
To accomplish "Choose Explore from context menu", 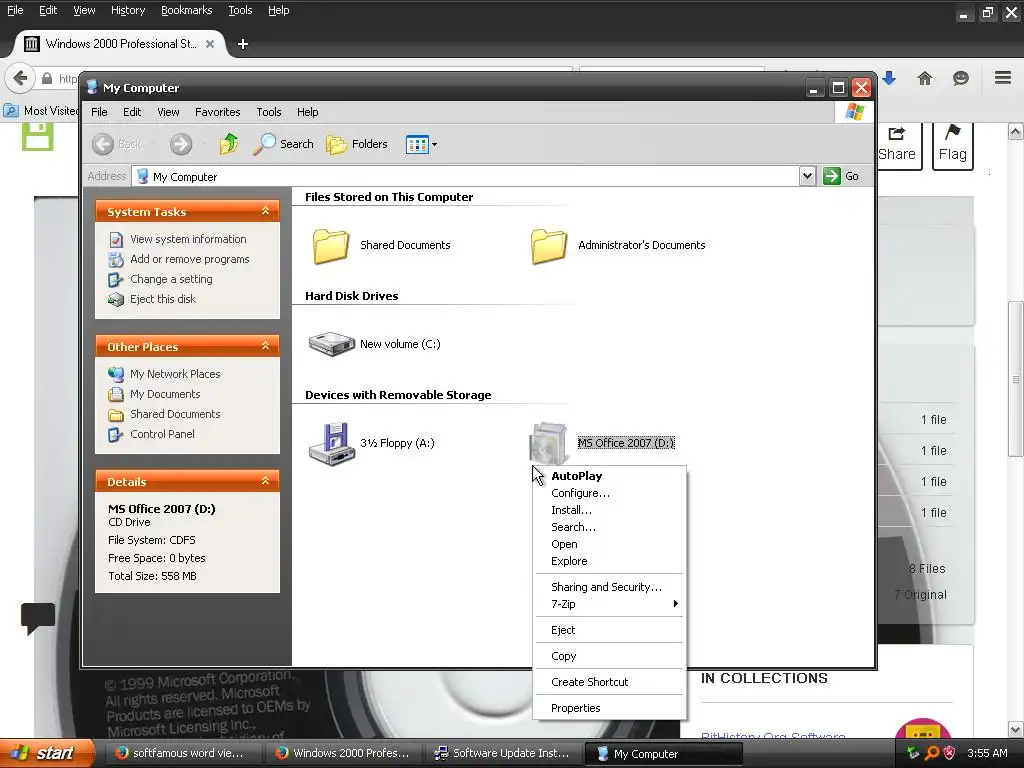I will (609, 561).
